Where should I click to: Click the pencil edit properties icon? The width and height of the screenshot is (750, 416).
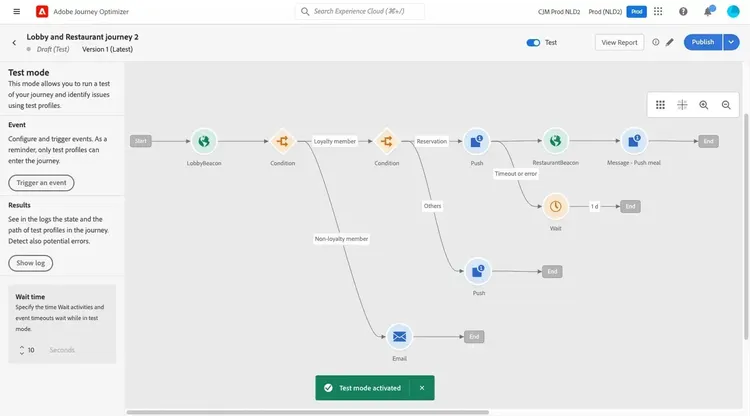point(670,42)
